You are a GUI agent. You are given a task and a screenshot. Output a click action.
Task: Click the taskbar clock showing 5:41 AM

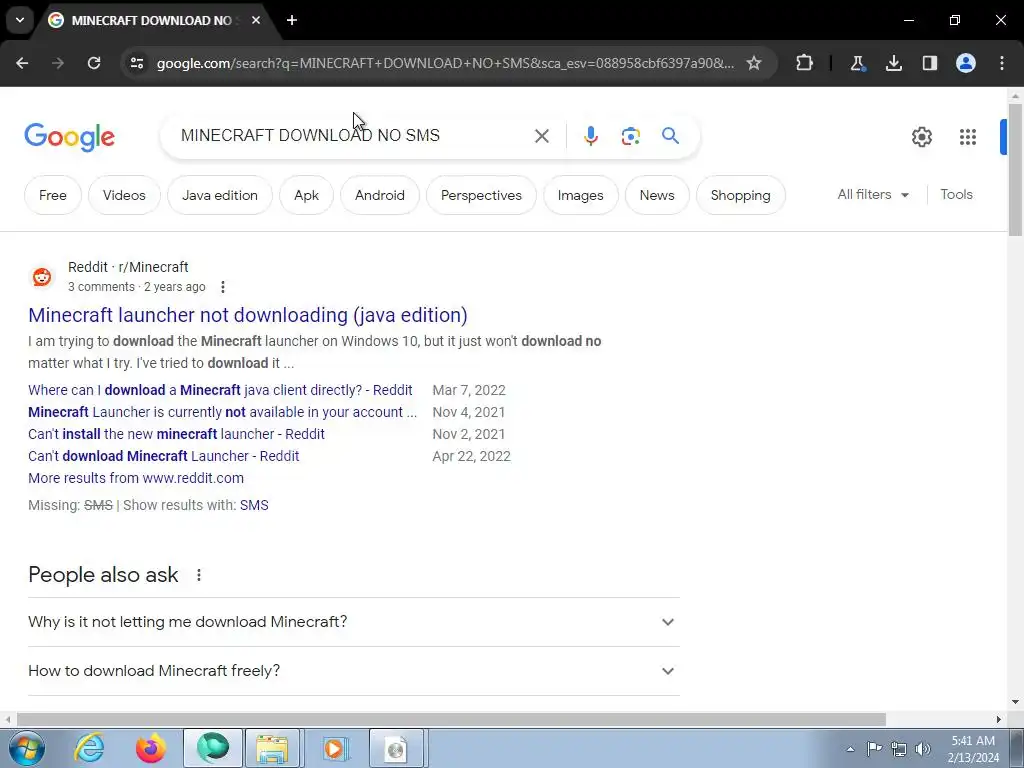pyautogui.click(x=973, y=749)
